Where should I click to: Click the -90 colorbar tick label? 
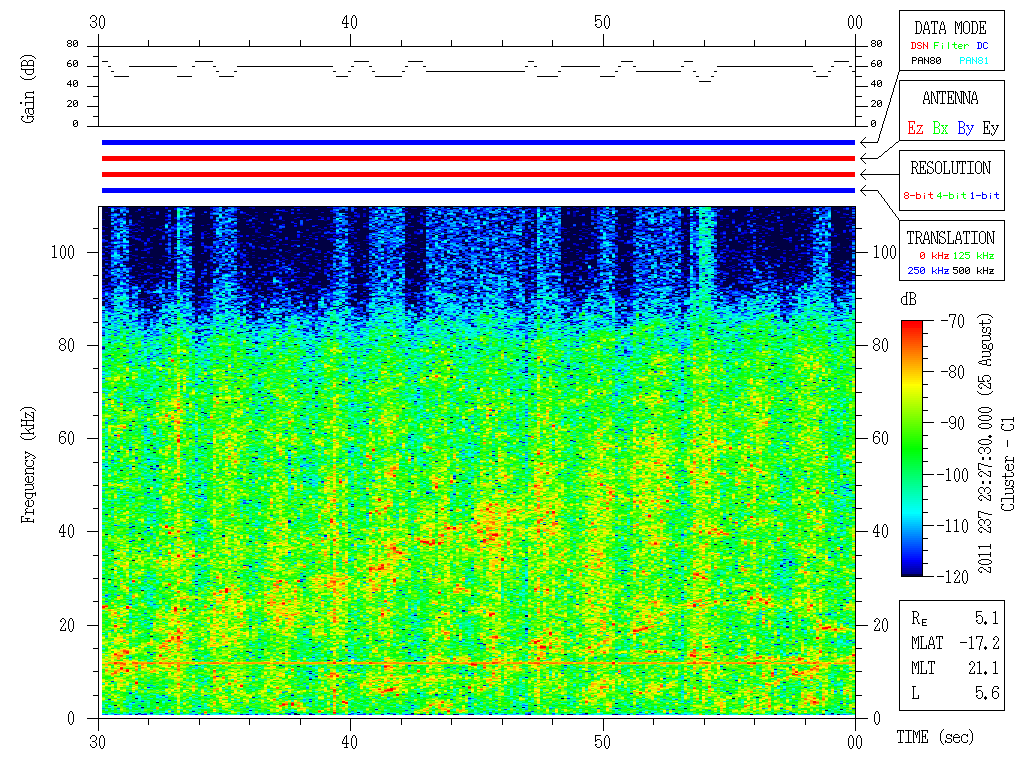coord(952,423)
